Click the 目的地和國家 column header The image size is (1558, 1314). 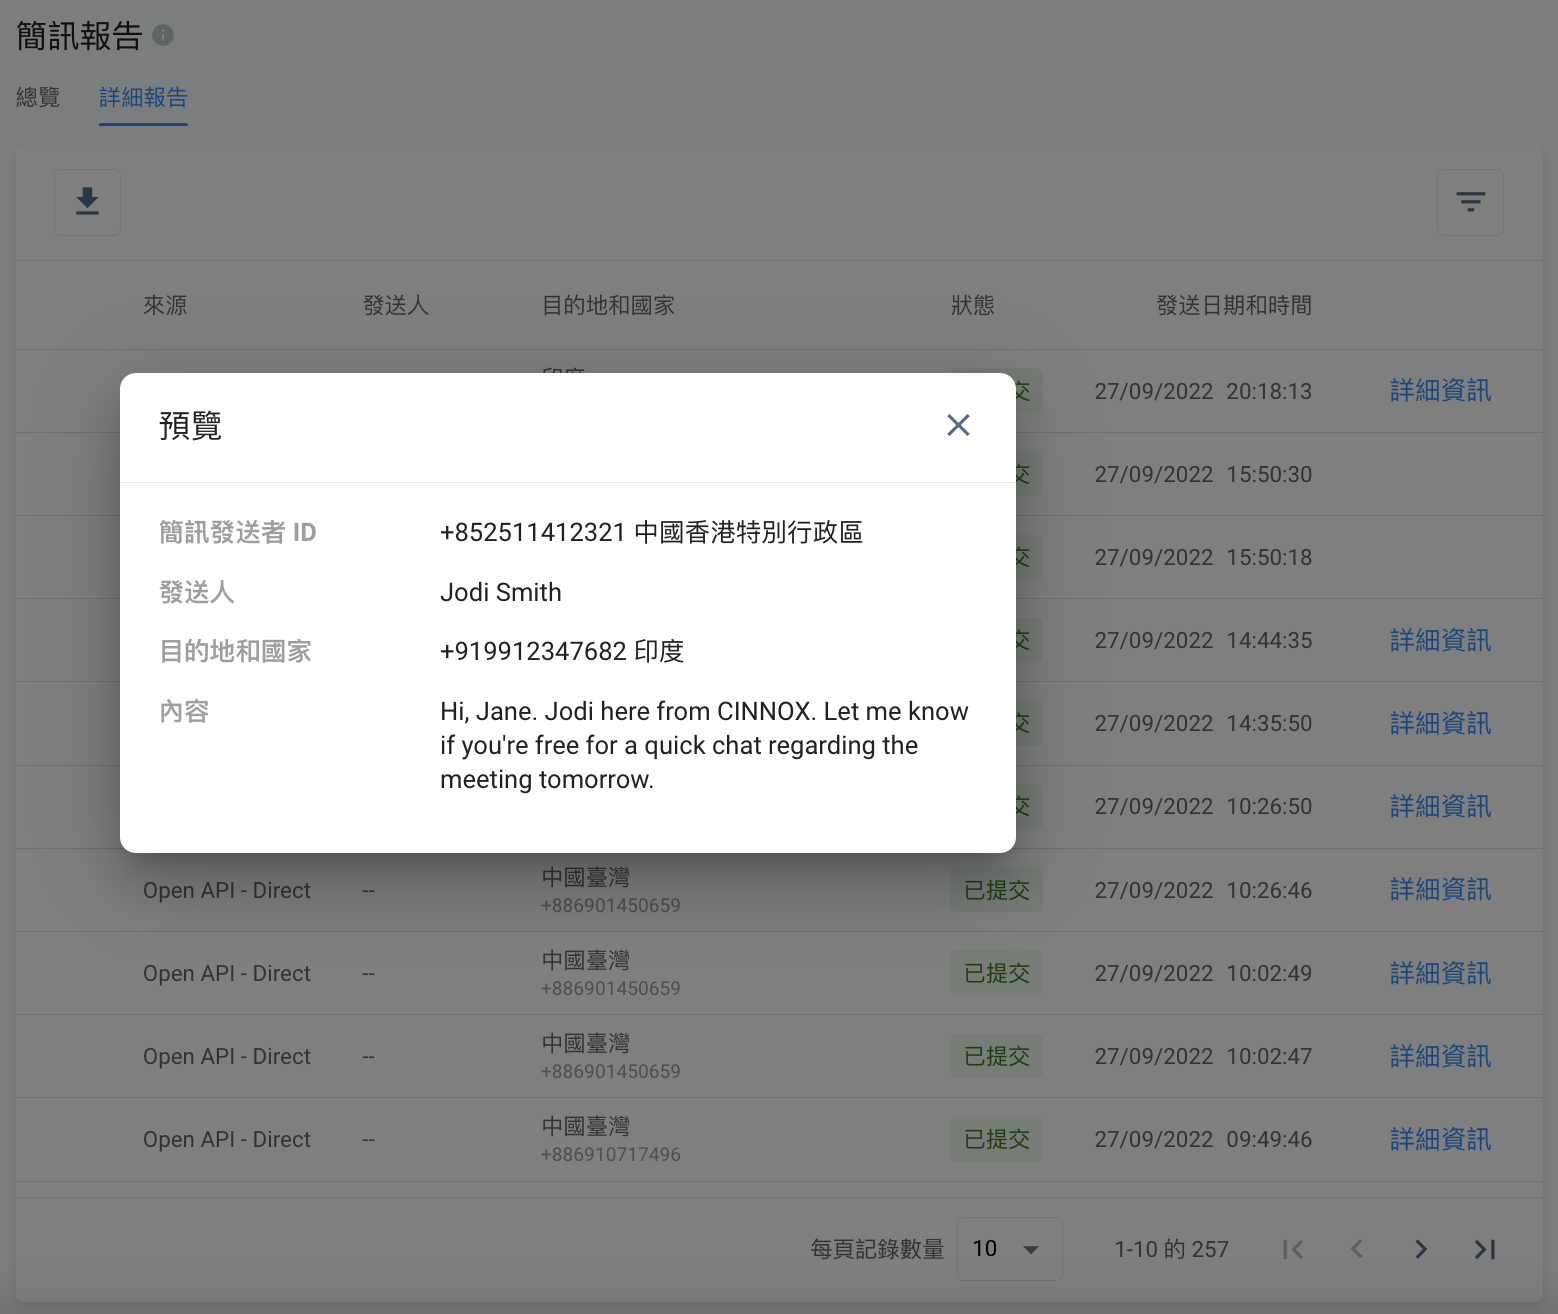pyautogui.click(x=608, y=305)
